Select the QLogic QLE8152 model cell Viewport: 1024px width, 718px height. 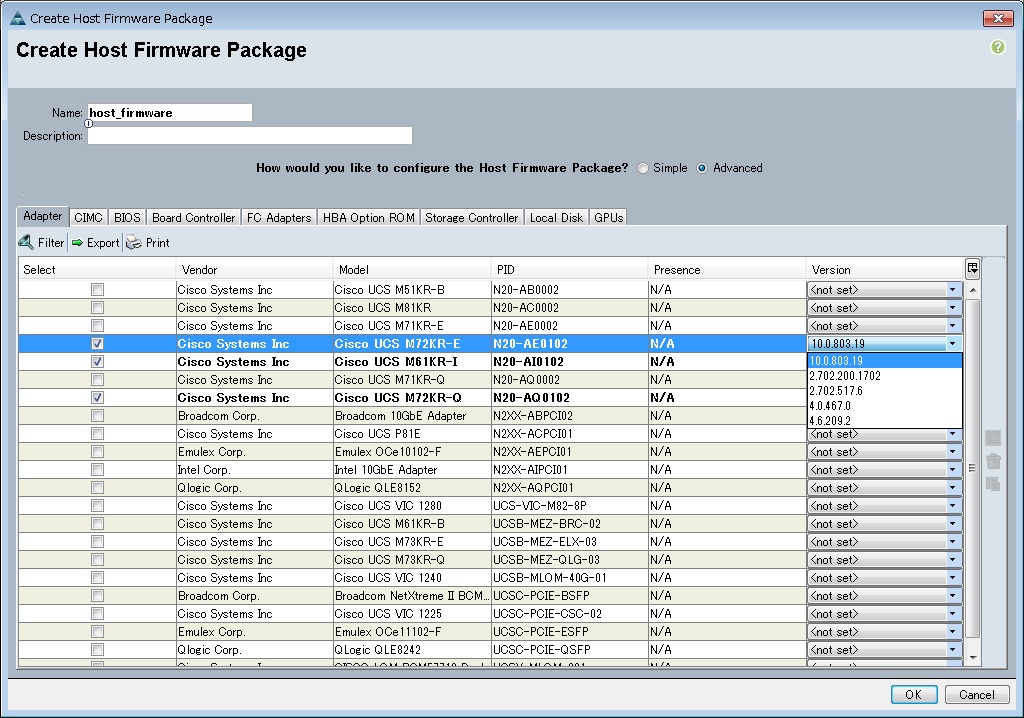[411, 487]
